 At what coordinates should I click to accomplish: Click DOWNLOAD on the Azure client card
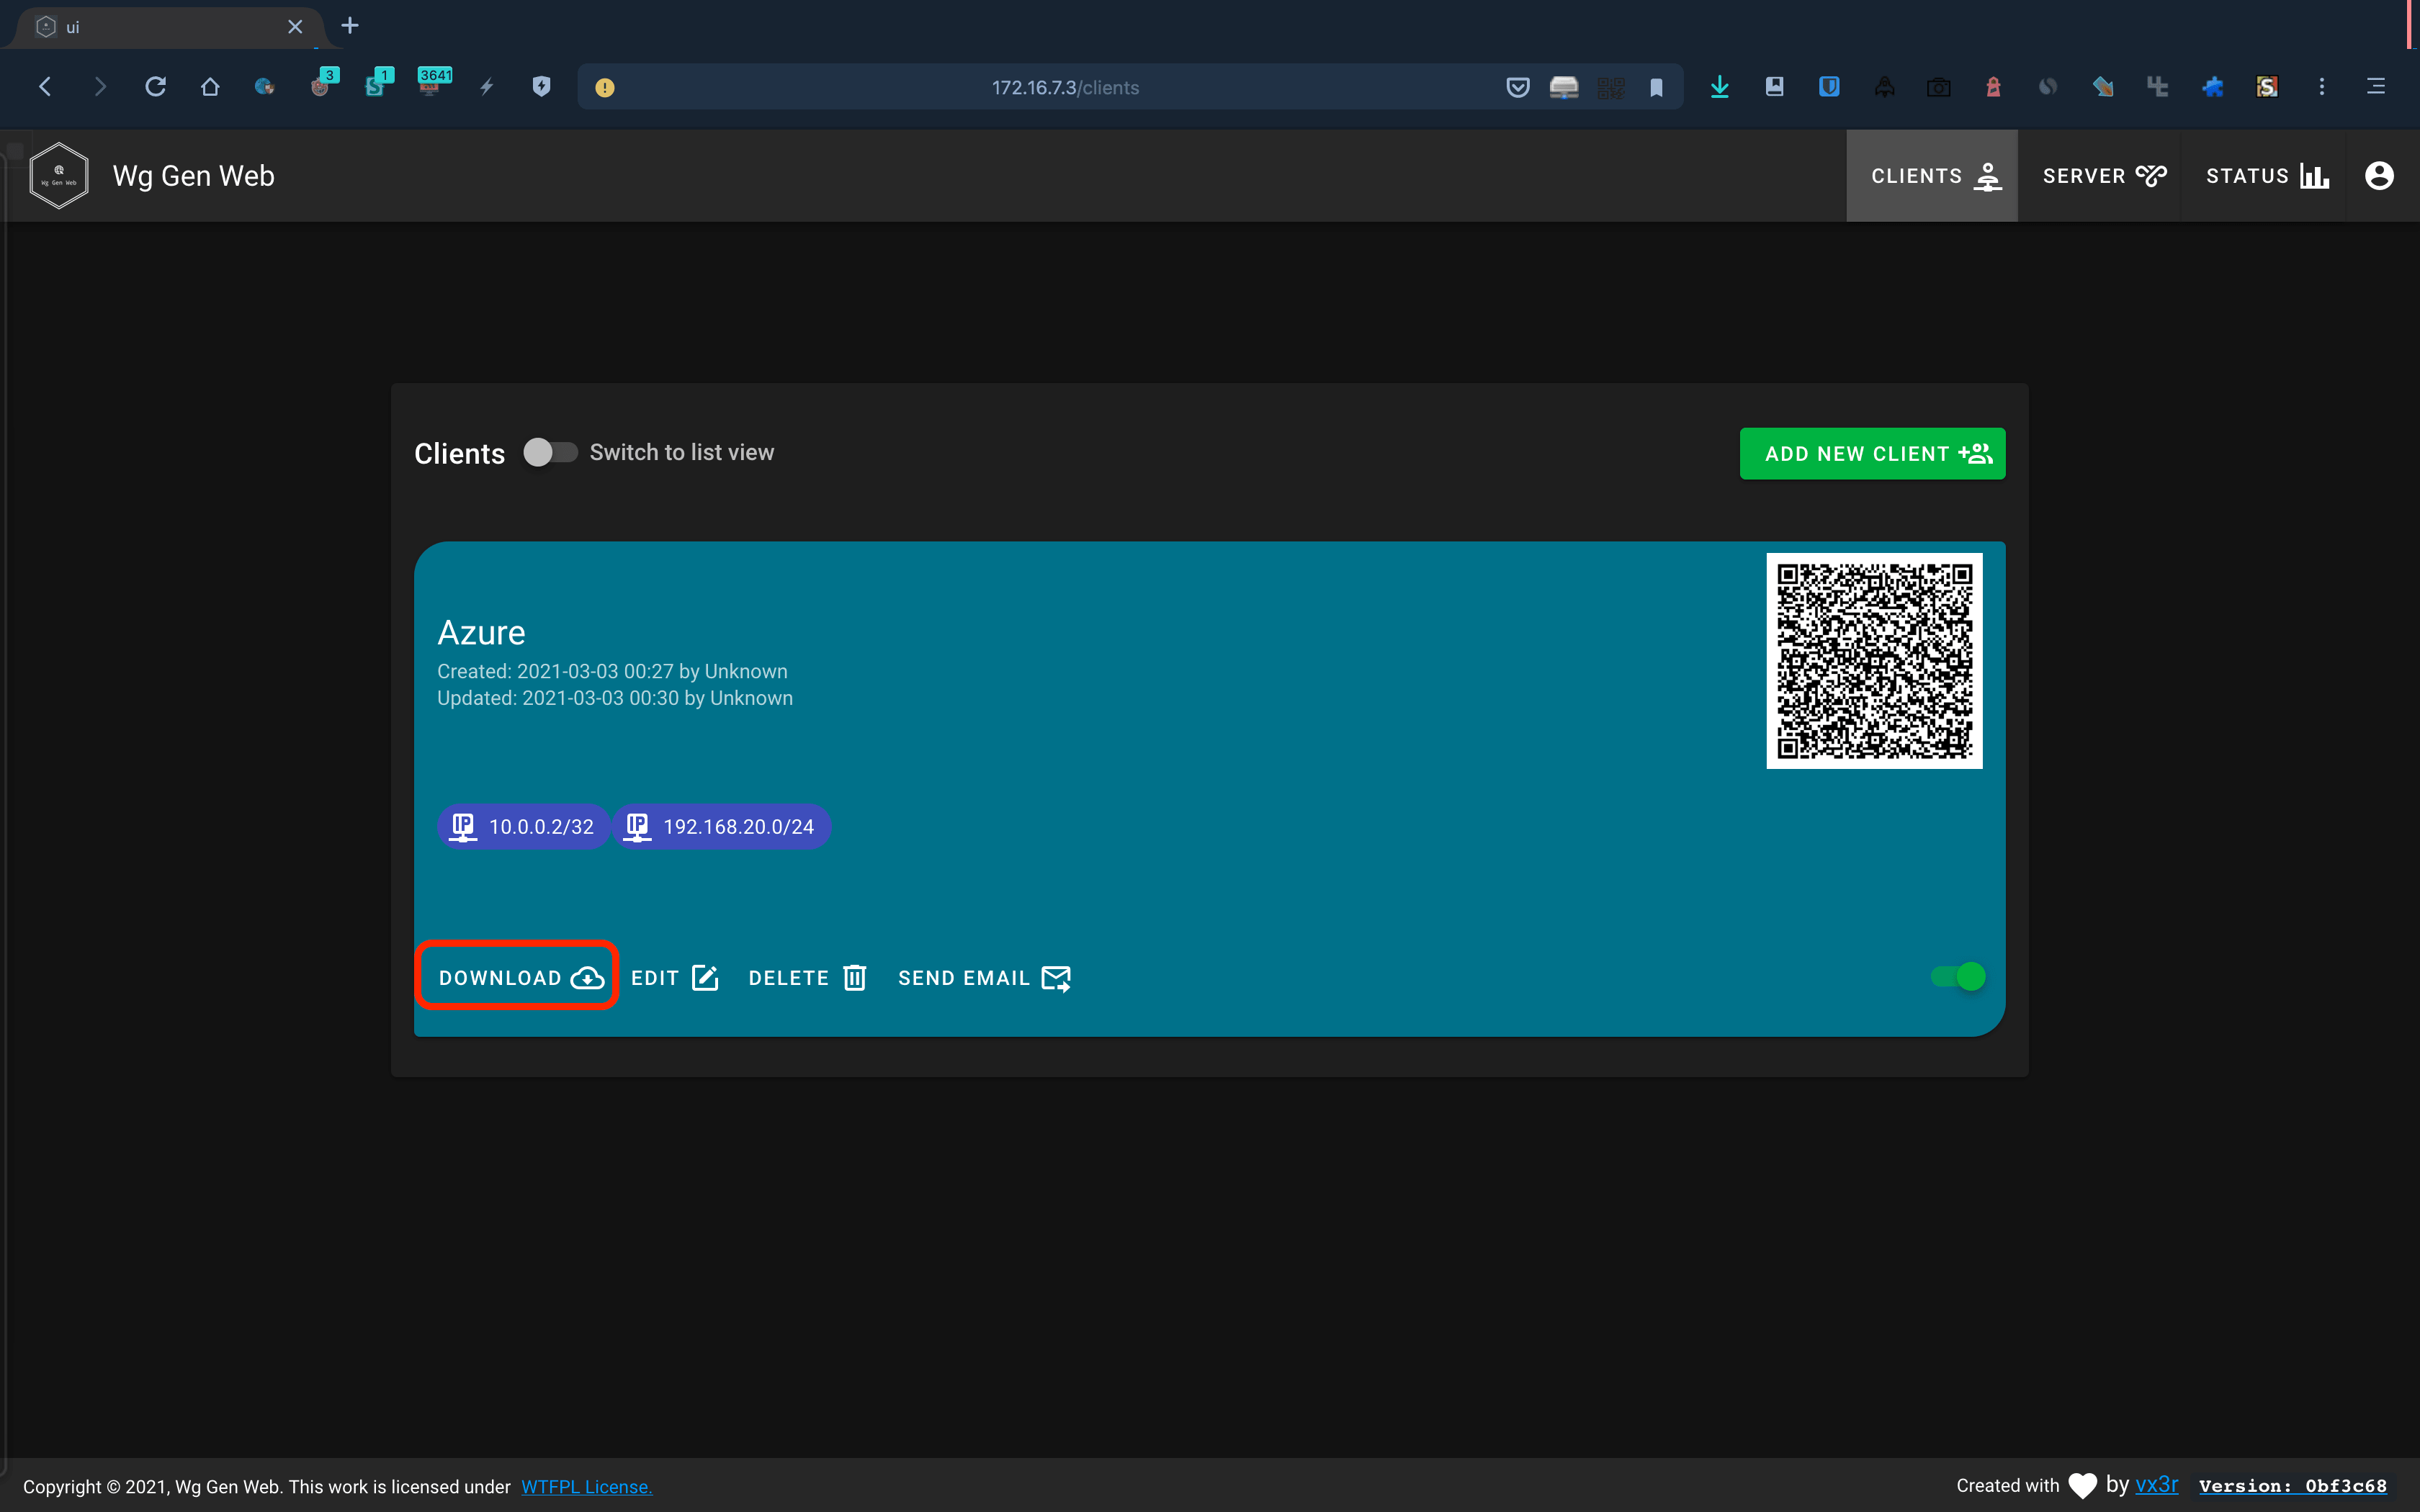(516, 977)
